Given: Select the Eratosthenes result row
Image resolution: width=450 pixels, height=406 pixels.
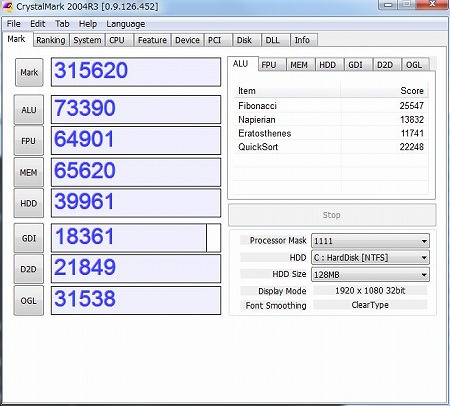Looking at the screenshot, I should tap(331, 133).
